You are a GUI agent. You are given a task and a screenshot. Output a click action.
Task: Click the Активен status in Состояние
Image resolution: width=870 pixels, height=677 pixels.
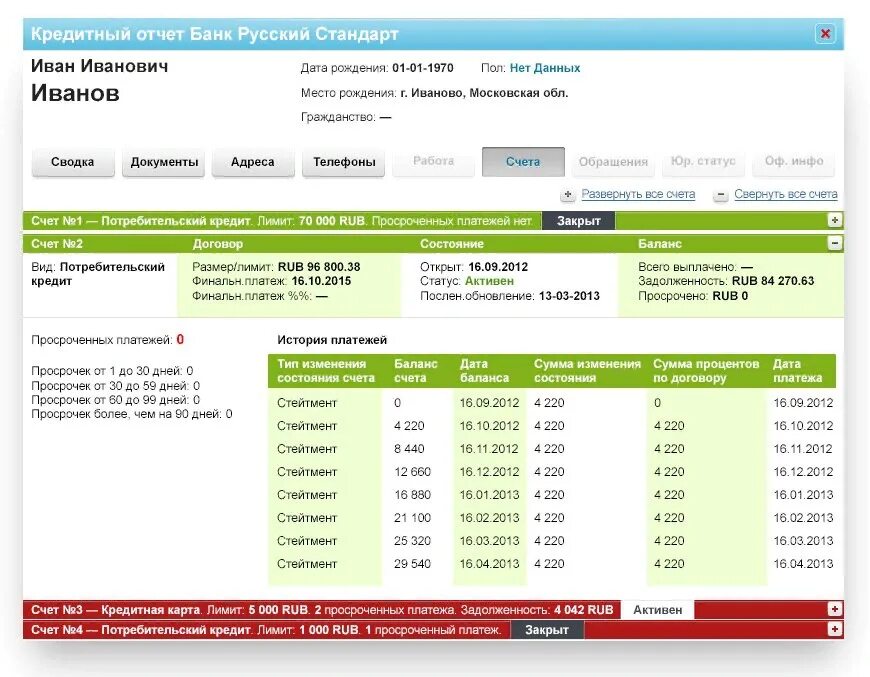(x=489, y=281)
